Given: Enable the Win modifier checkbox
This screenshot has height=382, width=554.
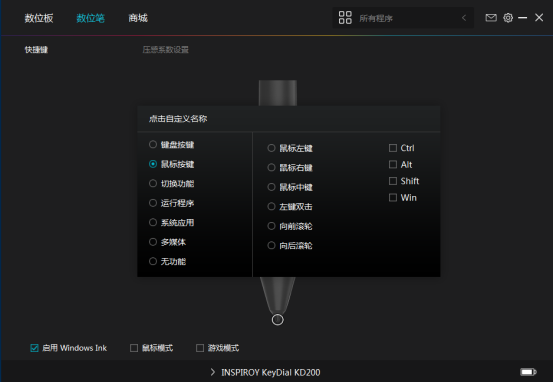Looking at the screenshot, I should click(393, 198).
